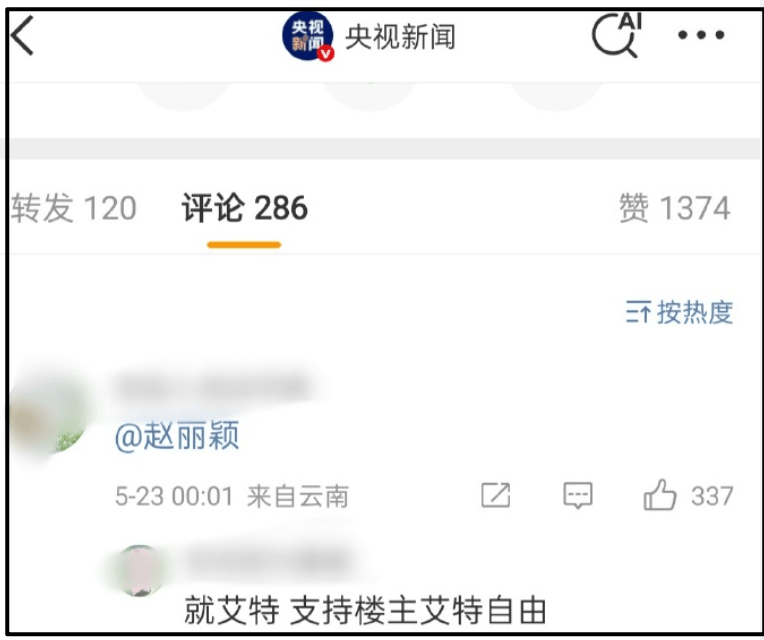Open the three-dot more options menu
Image resolution: width=764 pixels, height=640 pixels.
(701, 35)
